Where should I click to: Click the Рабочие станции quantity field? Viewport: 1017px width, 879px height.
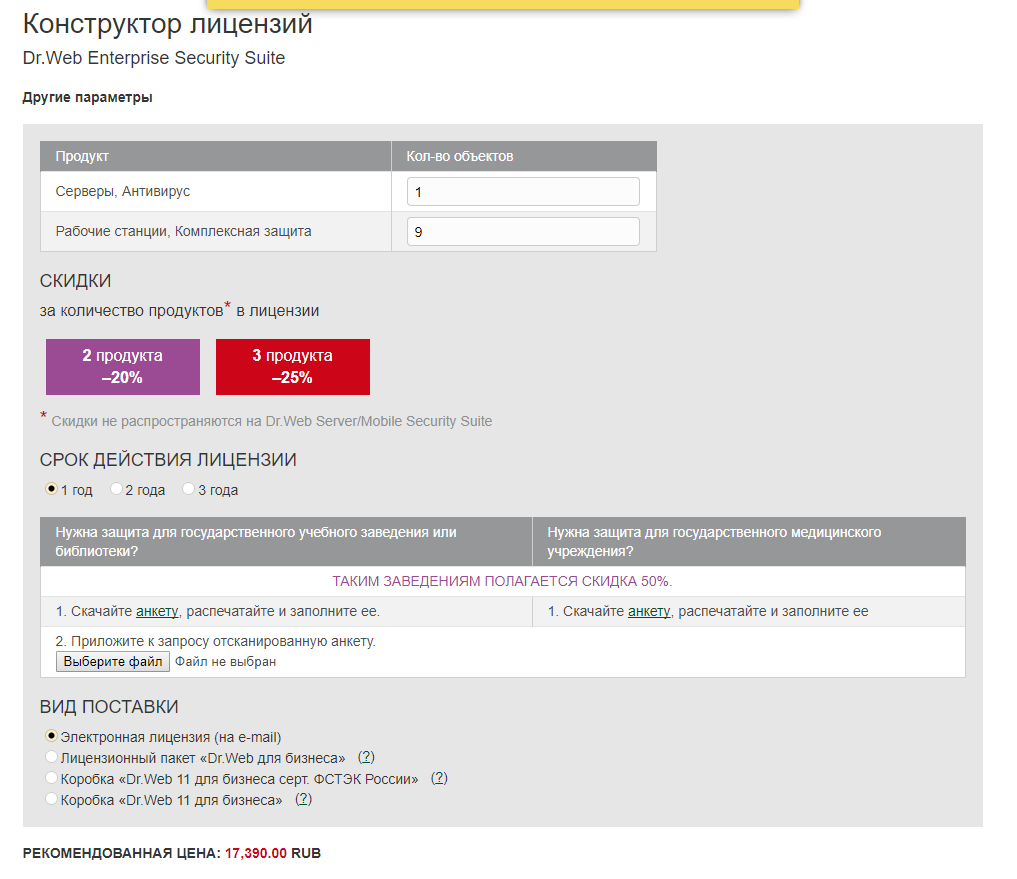[523, 232]
